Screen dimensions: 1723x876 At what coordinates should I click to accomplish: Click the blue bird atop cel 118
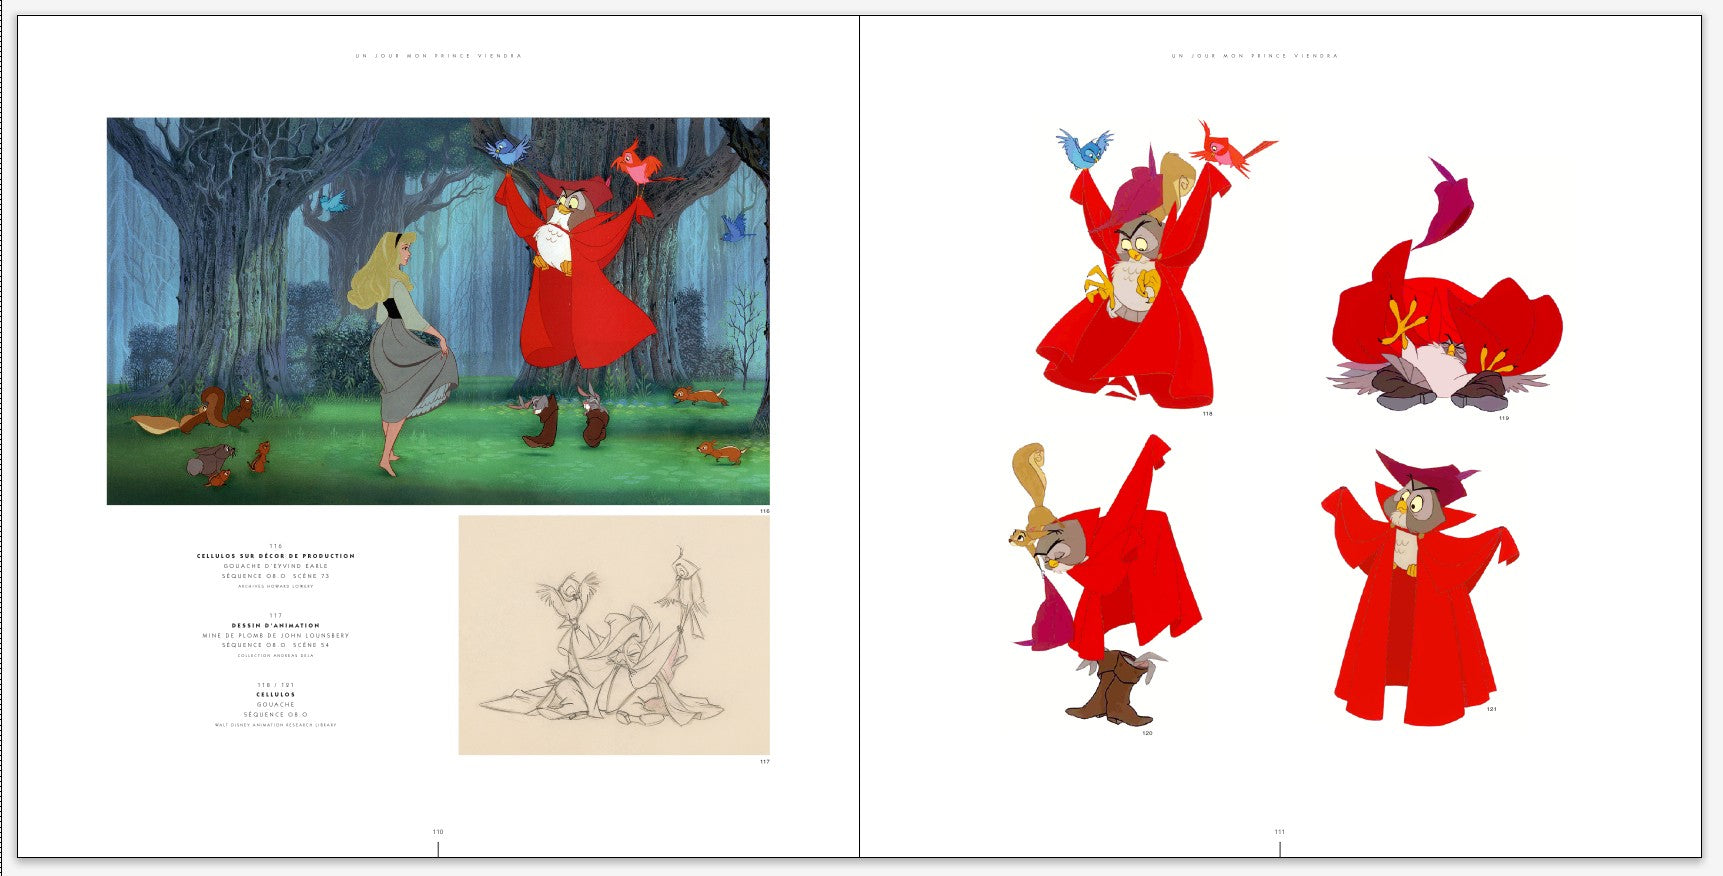(x=1084, y=148)
